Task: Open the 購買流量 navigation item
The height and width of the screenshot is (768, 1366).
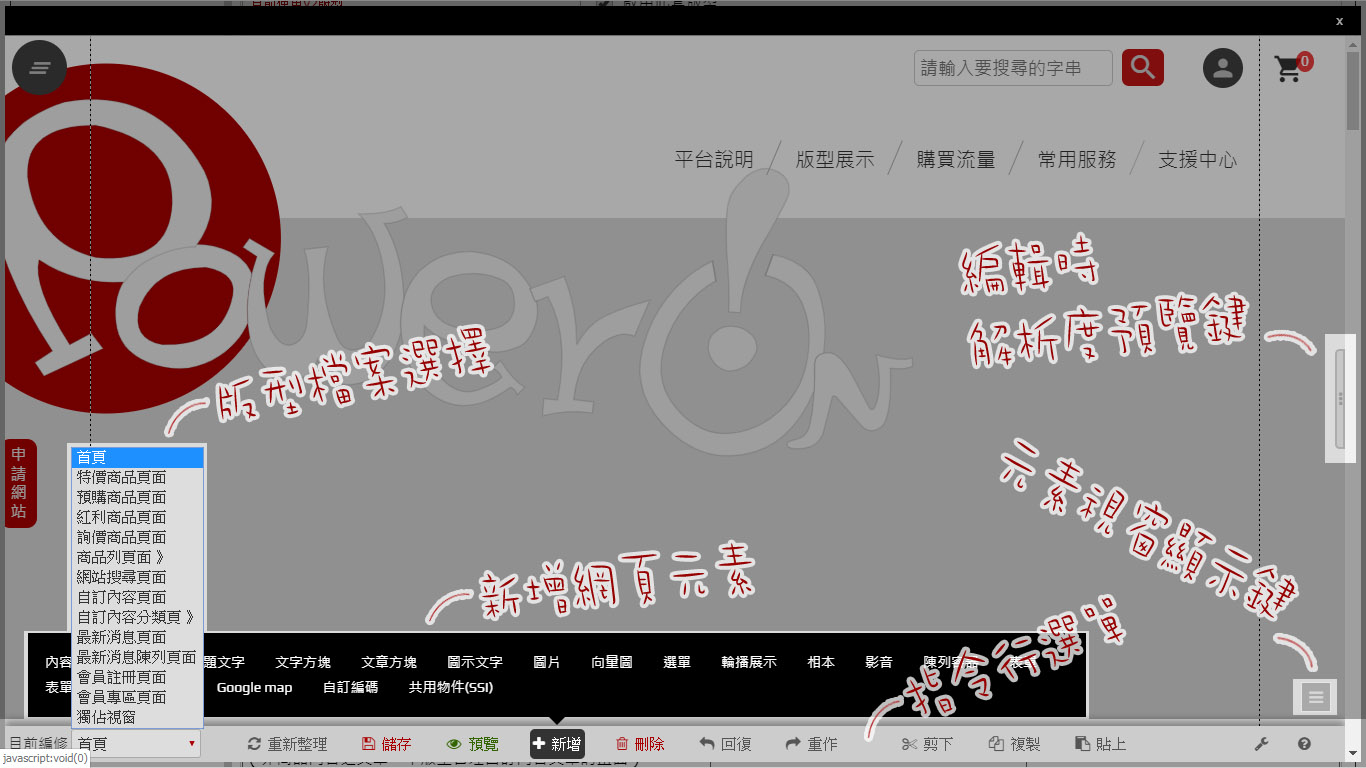Action: pyautogui.click(x=956, y=160)
